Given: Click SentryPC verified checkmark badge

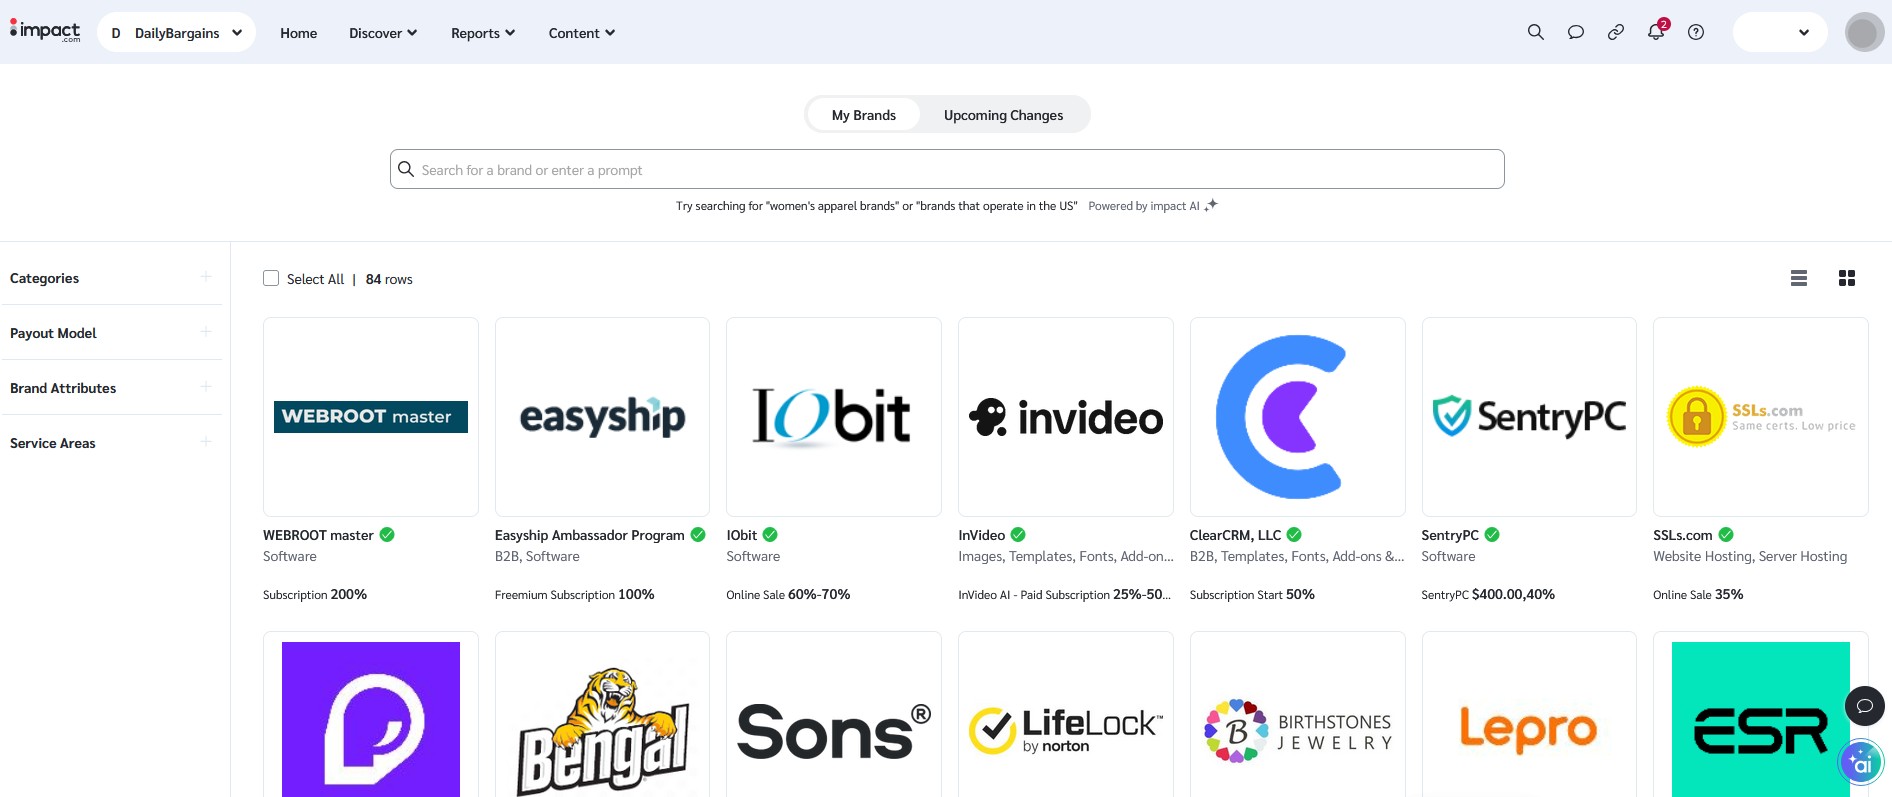Looking at the screenshot, I should (1492, 535).
